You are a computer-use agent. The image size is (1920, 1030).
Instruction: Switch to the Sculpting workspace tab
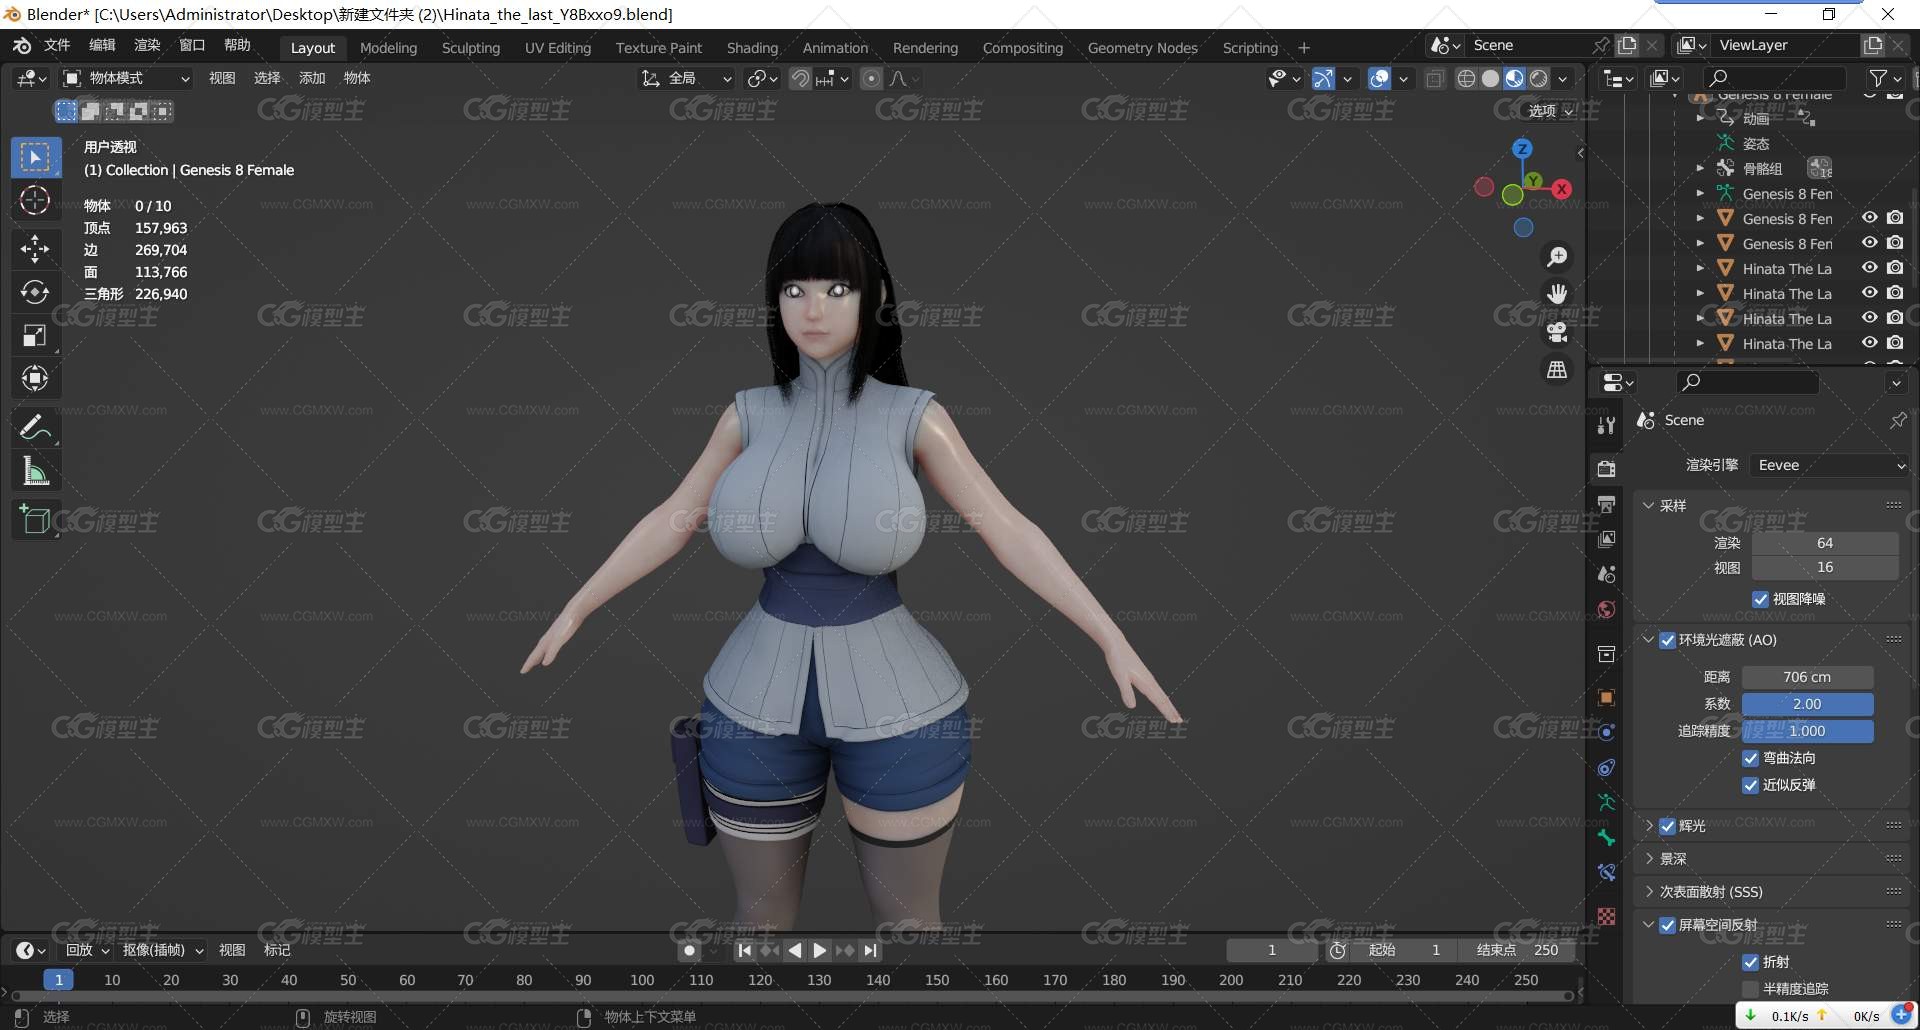click(x=471, y=48)
